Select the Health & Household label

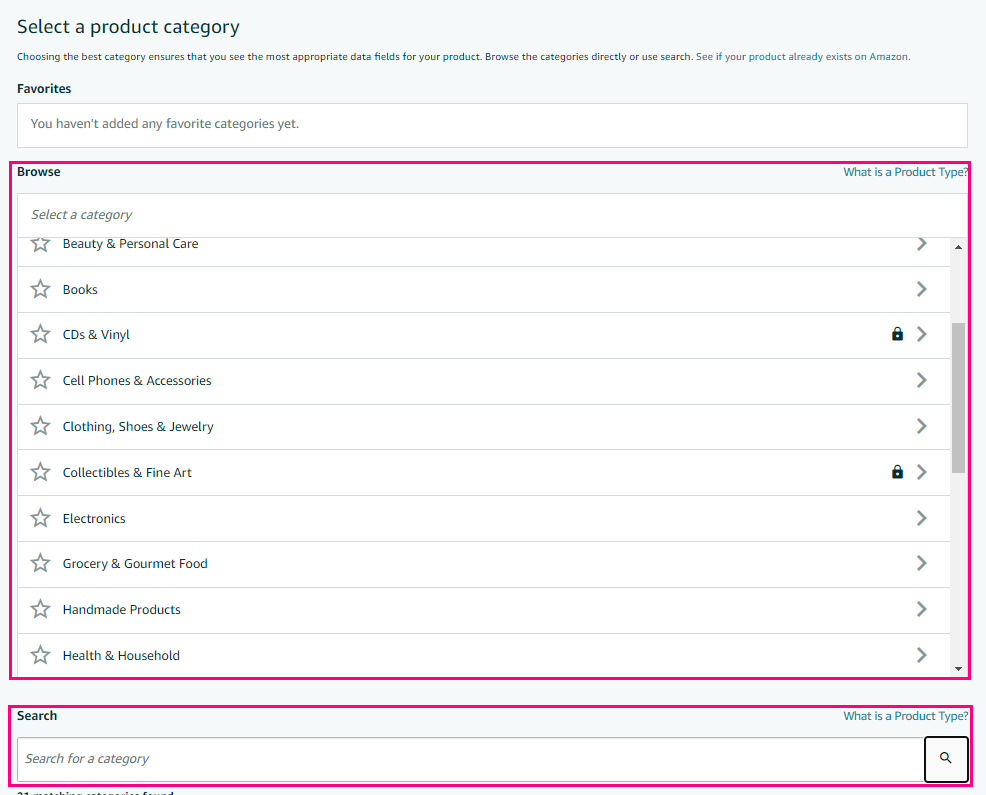pyautogui.click(x=121, y=655)
